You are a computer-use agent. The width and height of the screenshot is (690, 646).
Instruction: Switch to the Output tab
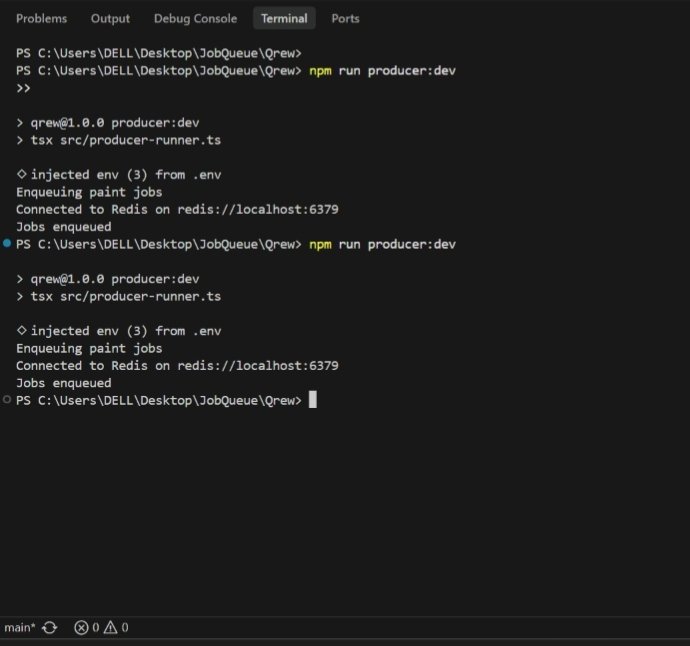pos(110,18)
